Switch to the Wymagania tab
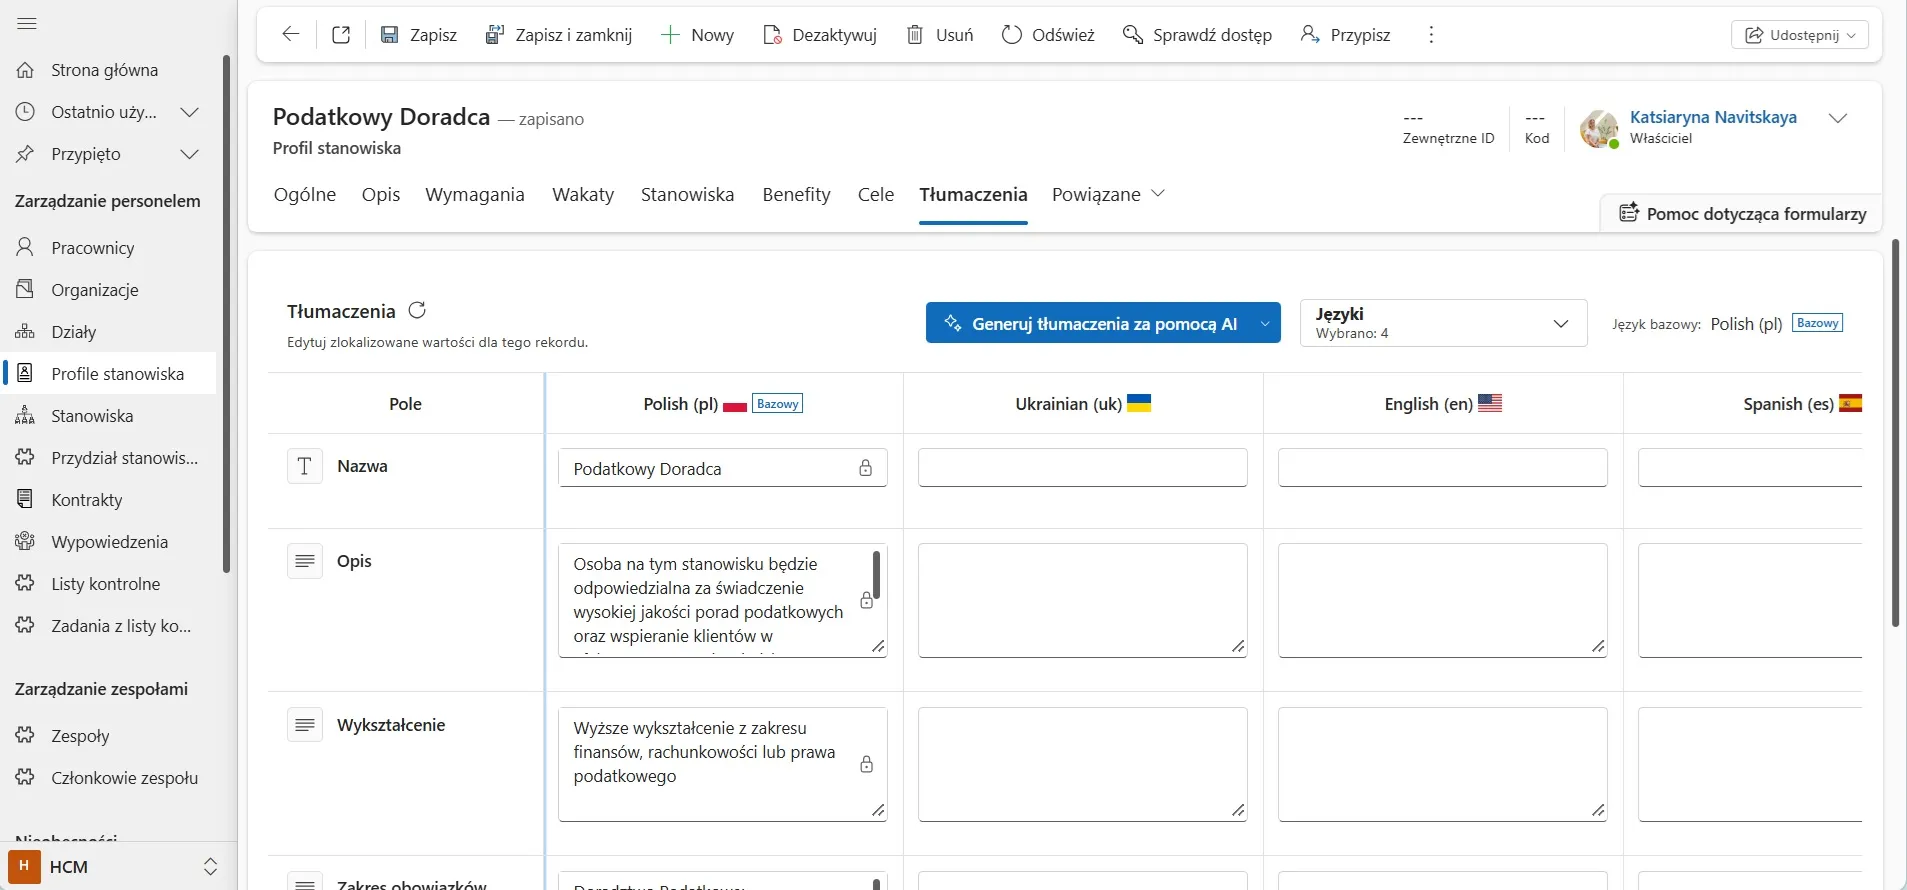Image resolution: width=1907 pixels, height=890 pixels. [475, 194]
